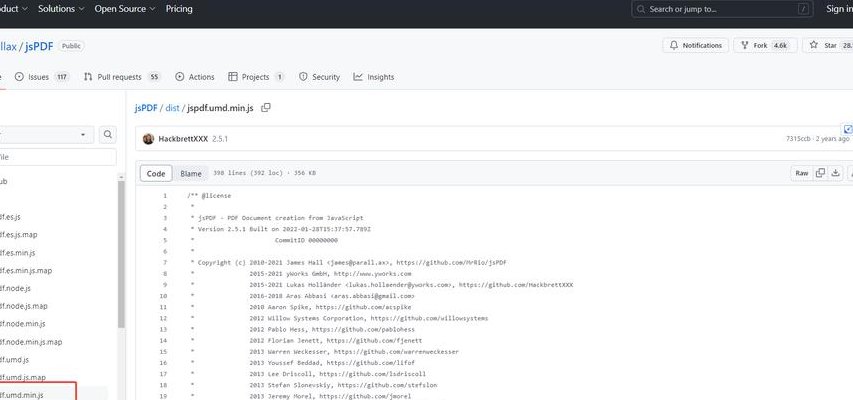Open HackbrettXXX author profile
This screenshot has height=400, width=853.
[x=183, y=139]
